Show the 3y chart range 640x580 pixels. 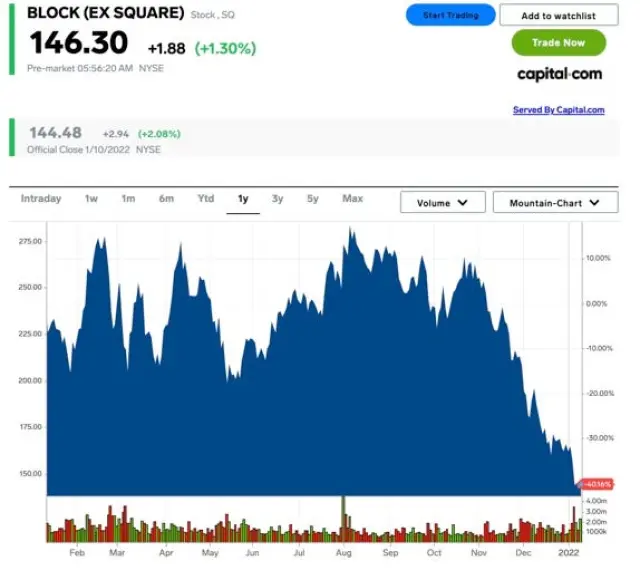coord(278,199)
